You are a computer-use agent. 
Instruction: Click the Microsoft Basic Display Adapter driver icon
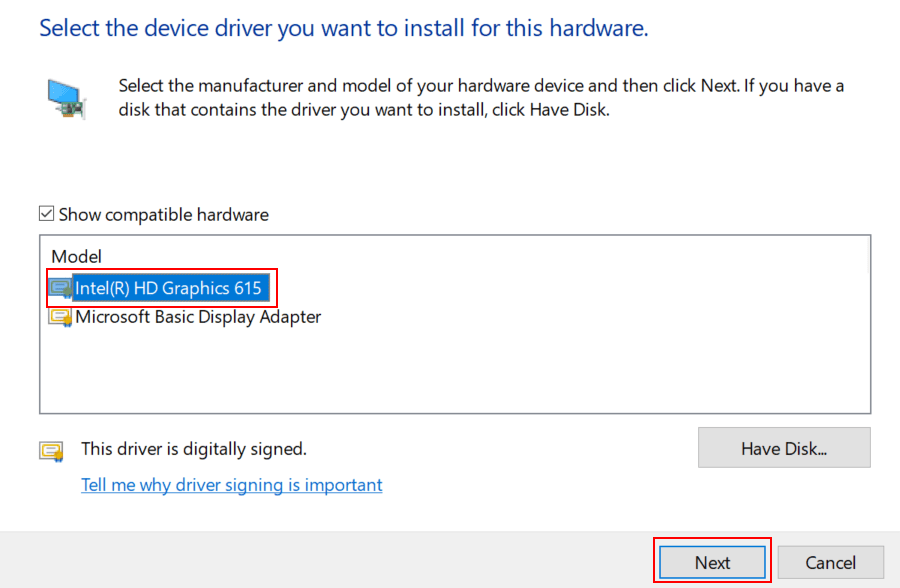click(61, 317)
